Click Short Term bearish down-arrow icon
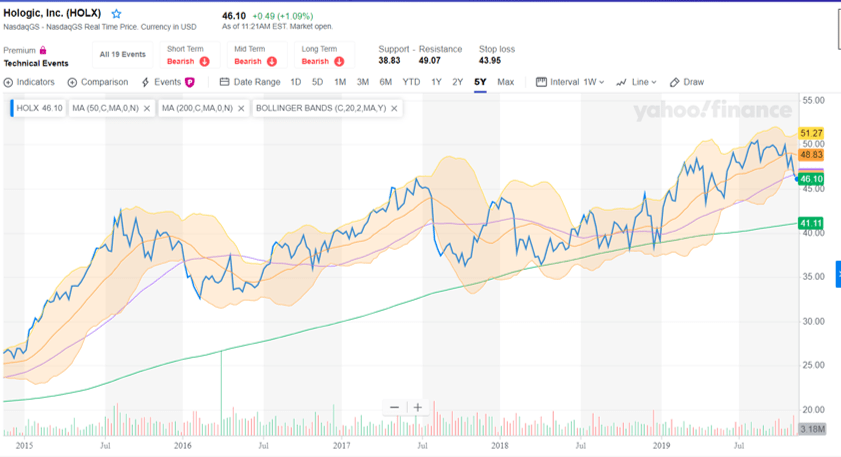 point(204,62)
